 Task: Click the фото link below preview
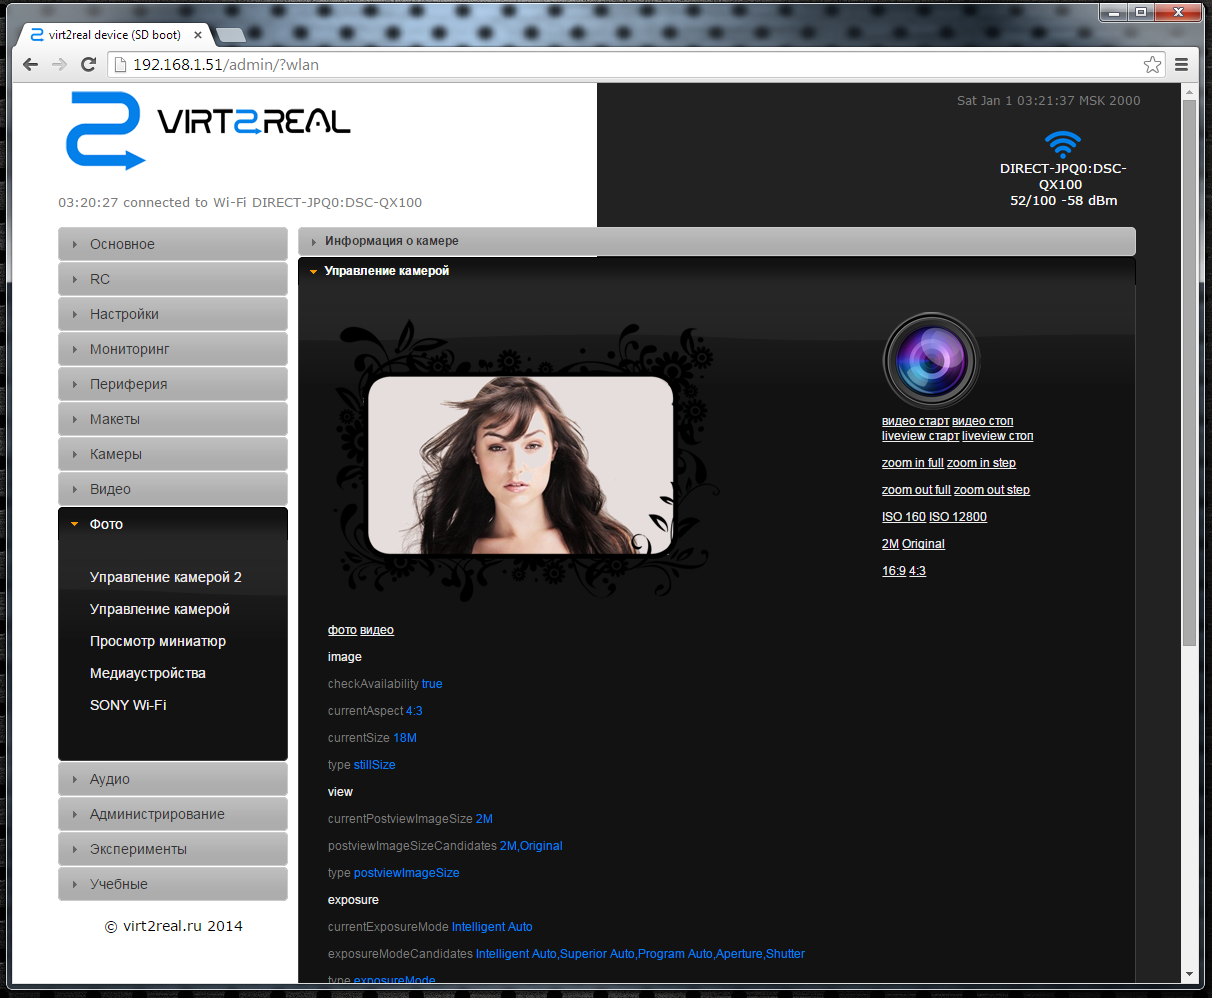342,630
